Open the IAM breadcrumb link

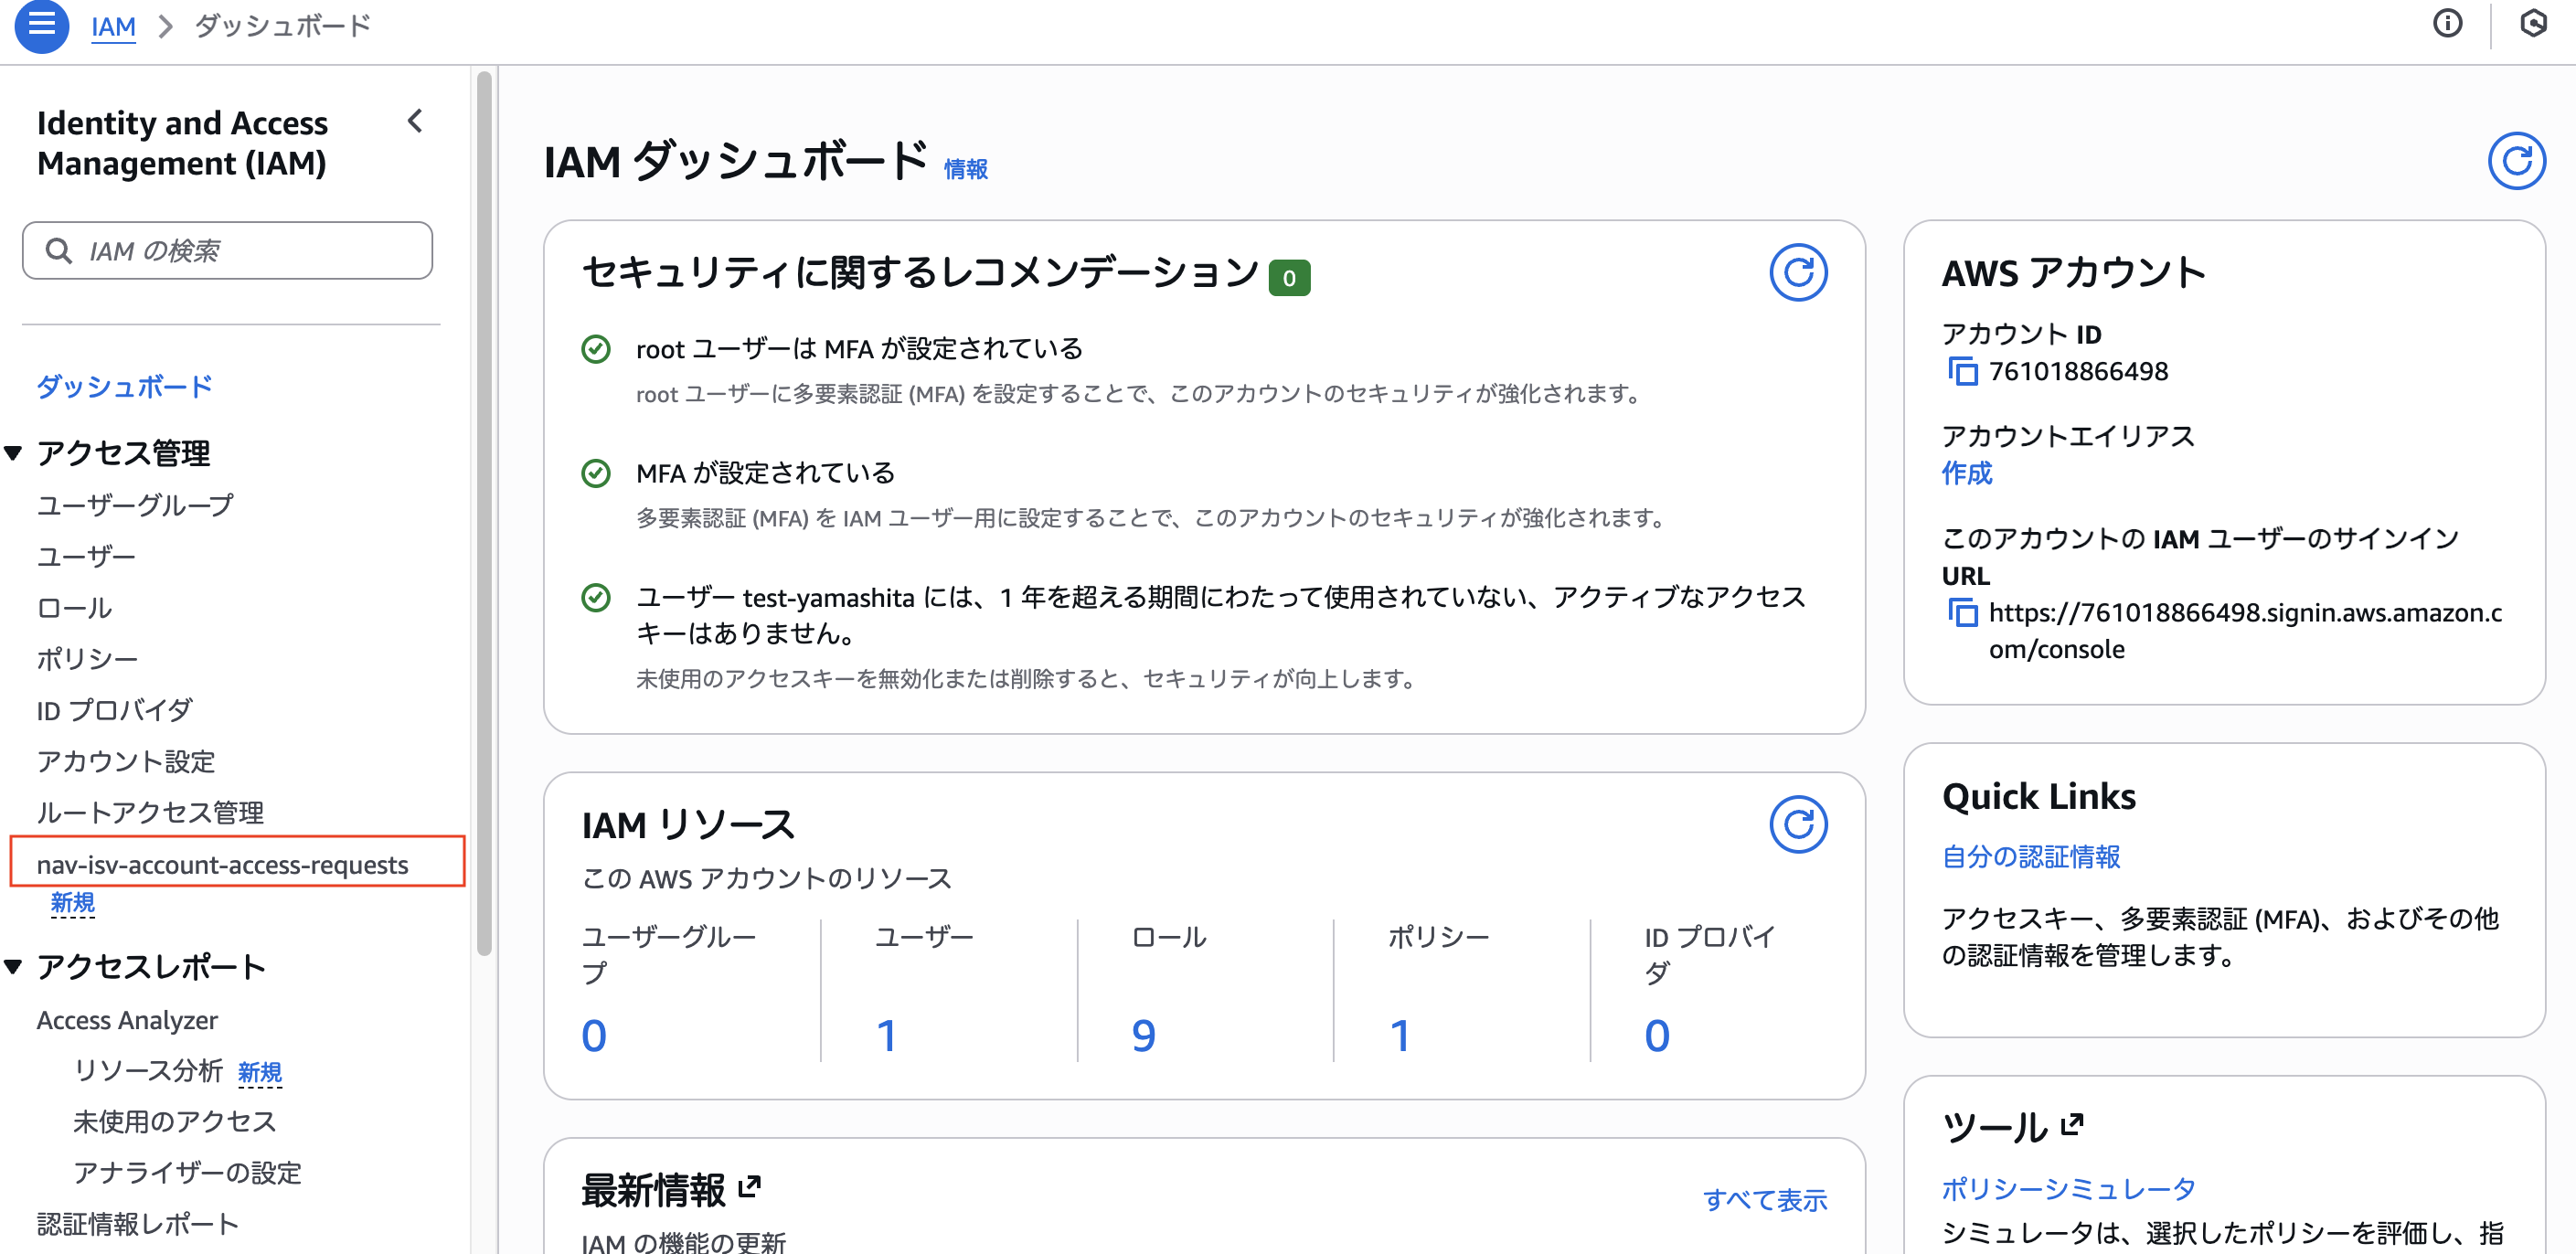point(113,26)
